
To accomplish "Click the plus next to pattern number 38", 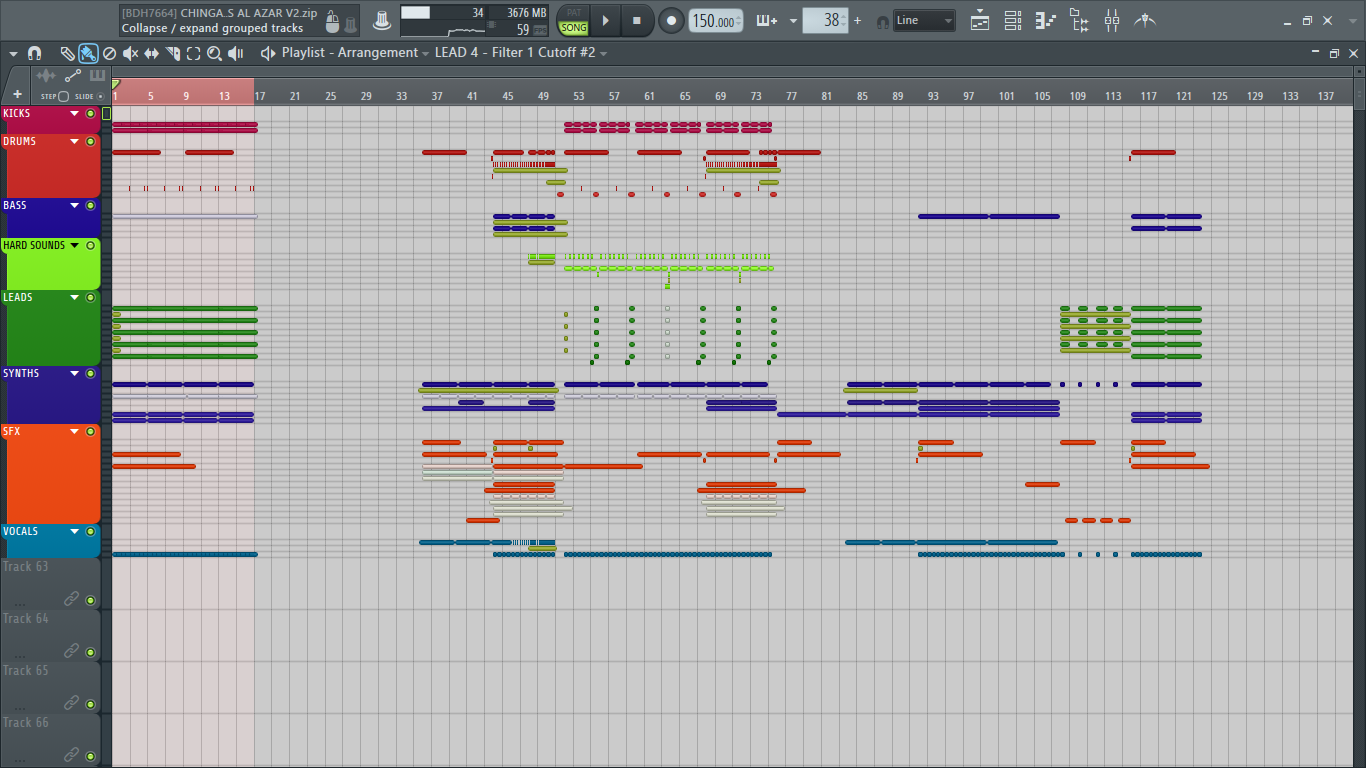I will point(857,20).
